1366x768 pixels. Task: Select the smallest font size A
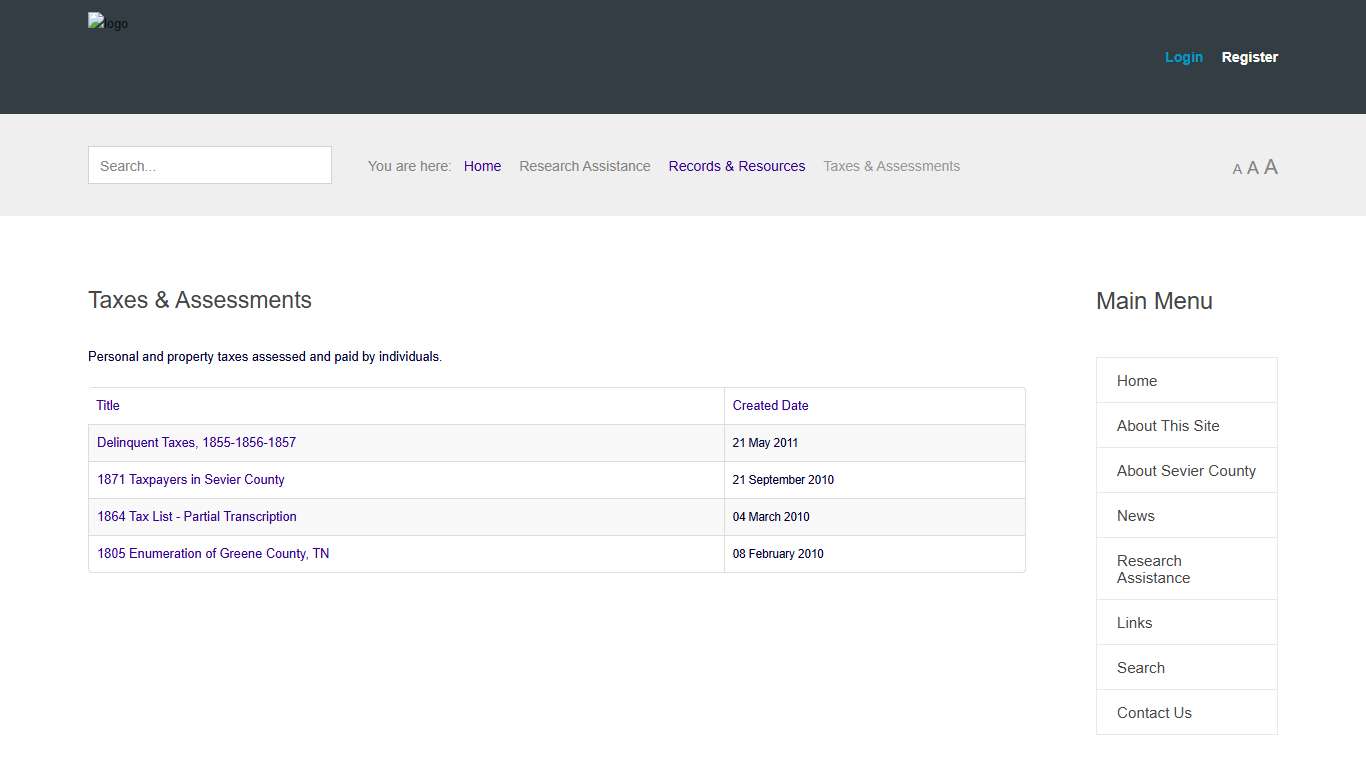[1237, 170]
